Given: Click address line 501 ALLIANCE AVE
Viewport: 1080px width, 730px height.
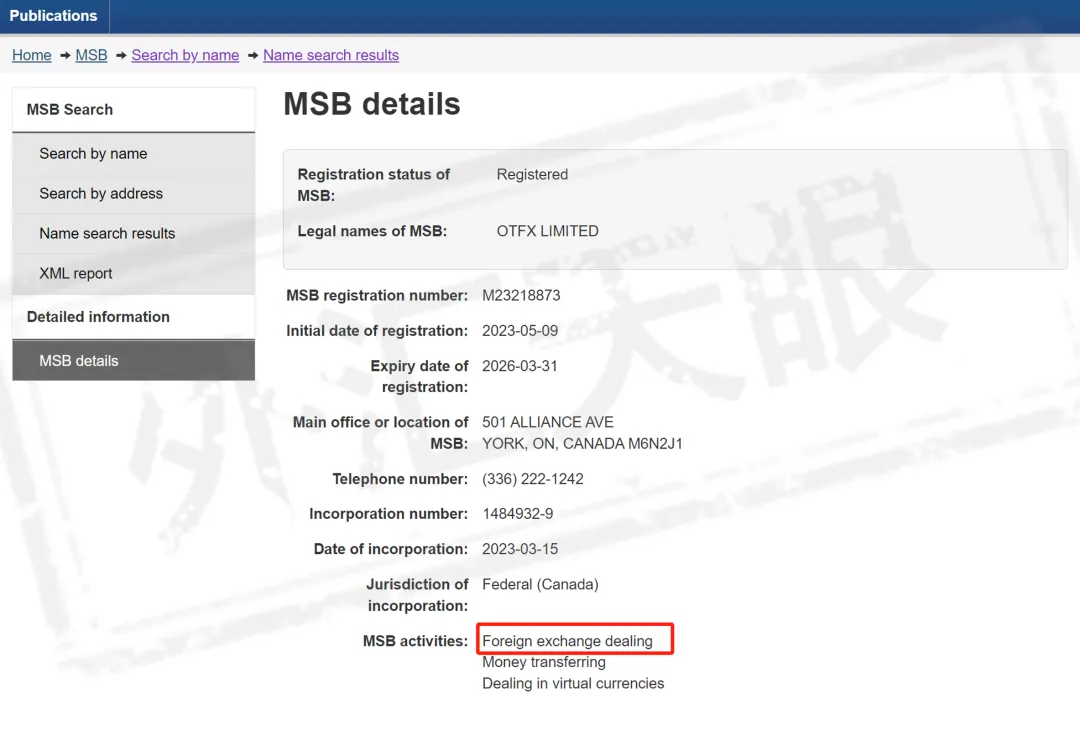Looking at the screenshot, I should (548, 422).
